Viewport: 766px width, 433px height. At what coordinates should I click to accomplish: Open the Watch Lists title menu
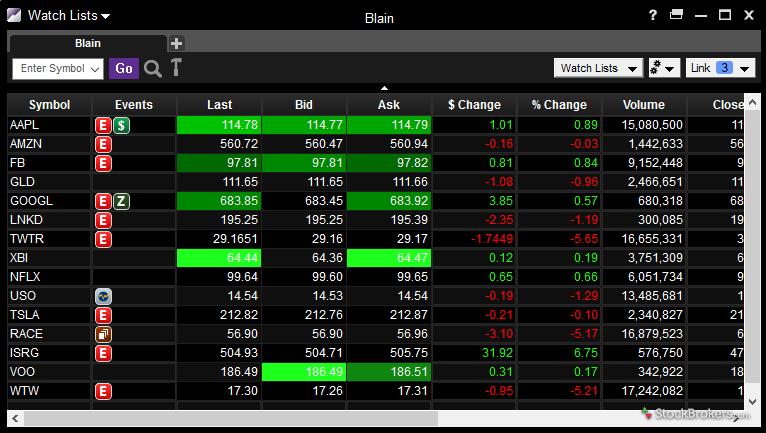coord(68,16)
